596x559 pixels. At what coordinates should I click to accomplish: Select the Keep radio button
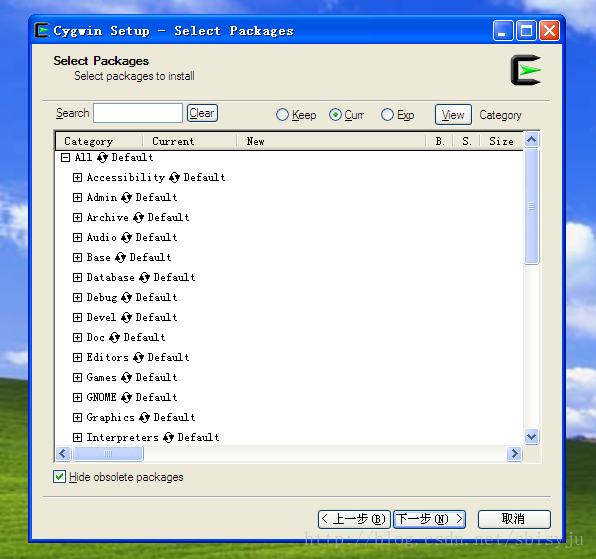(282, 115)
